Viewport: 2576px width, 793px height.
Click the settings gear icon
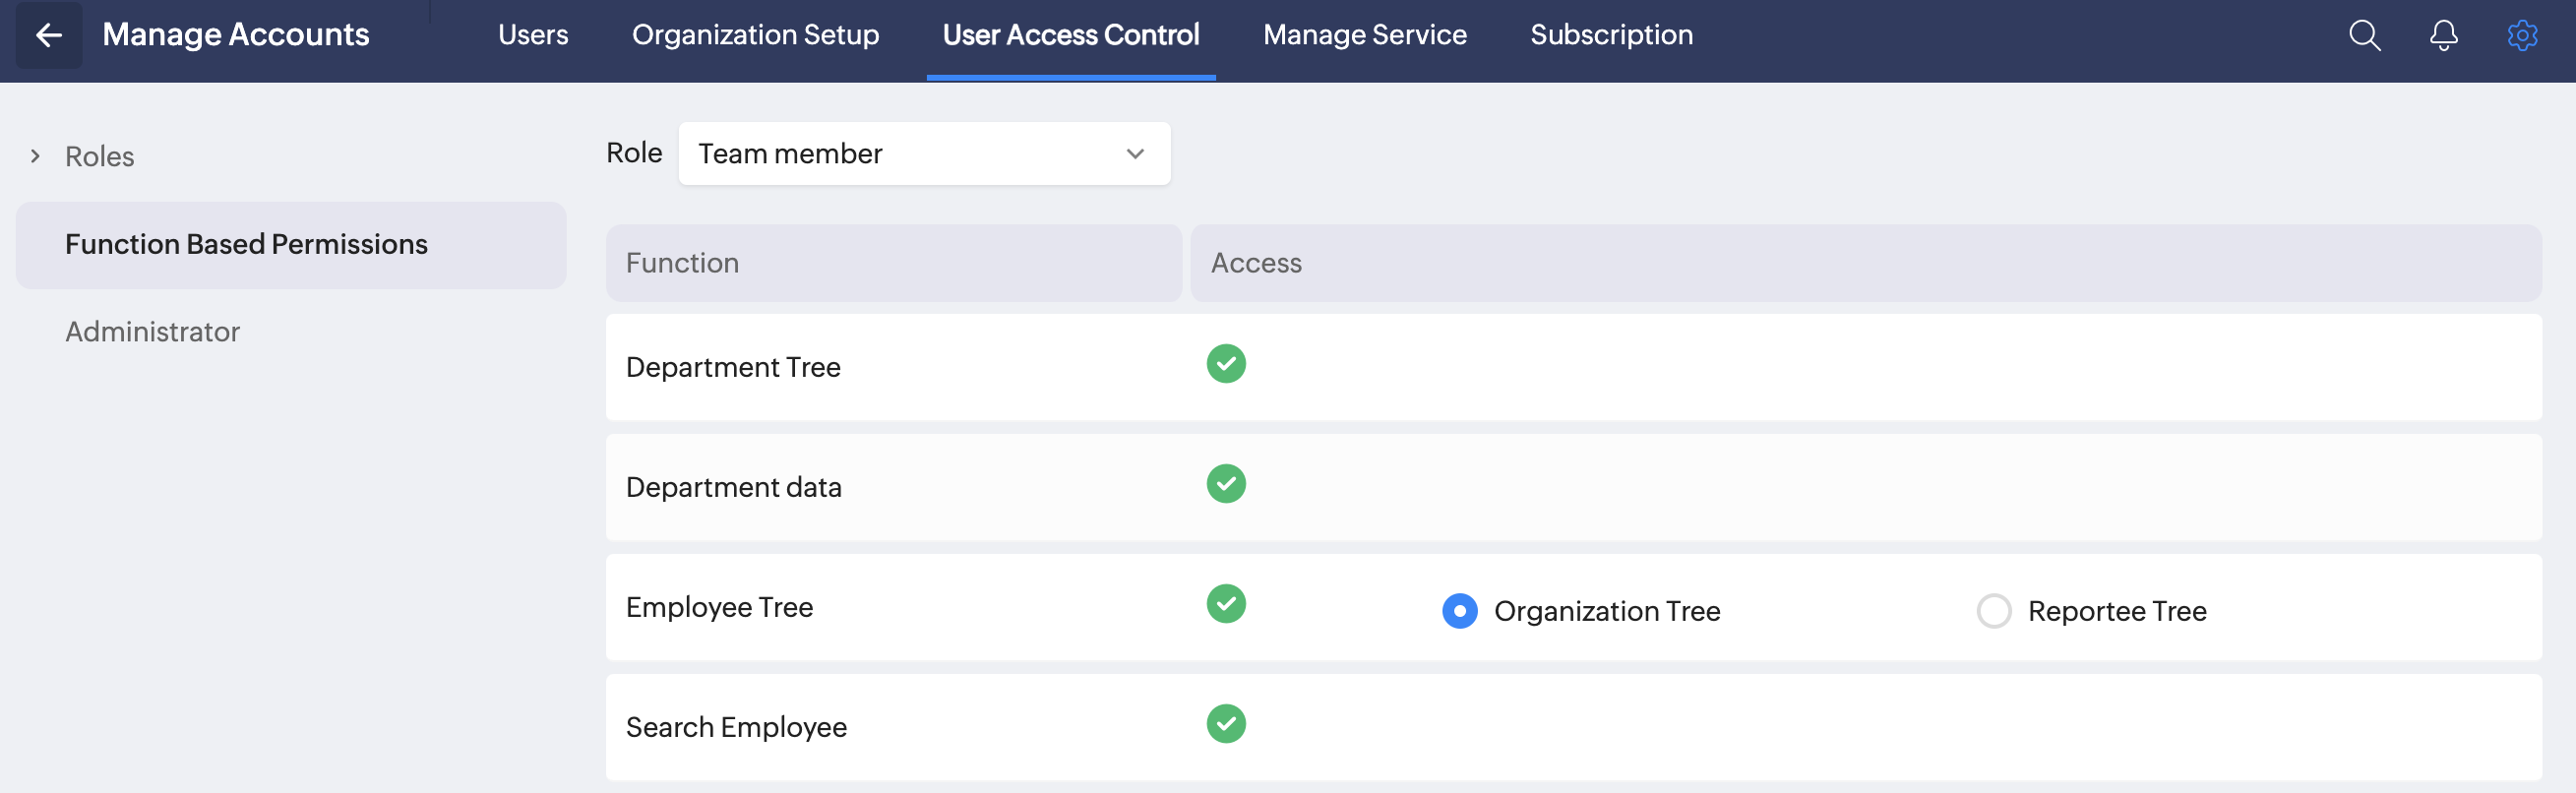pos(2522,36)
